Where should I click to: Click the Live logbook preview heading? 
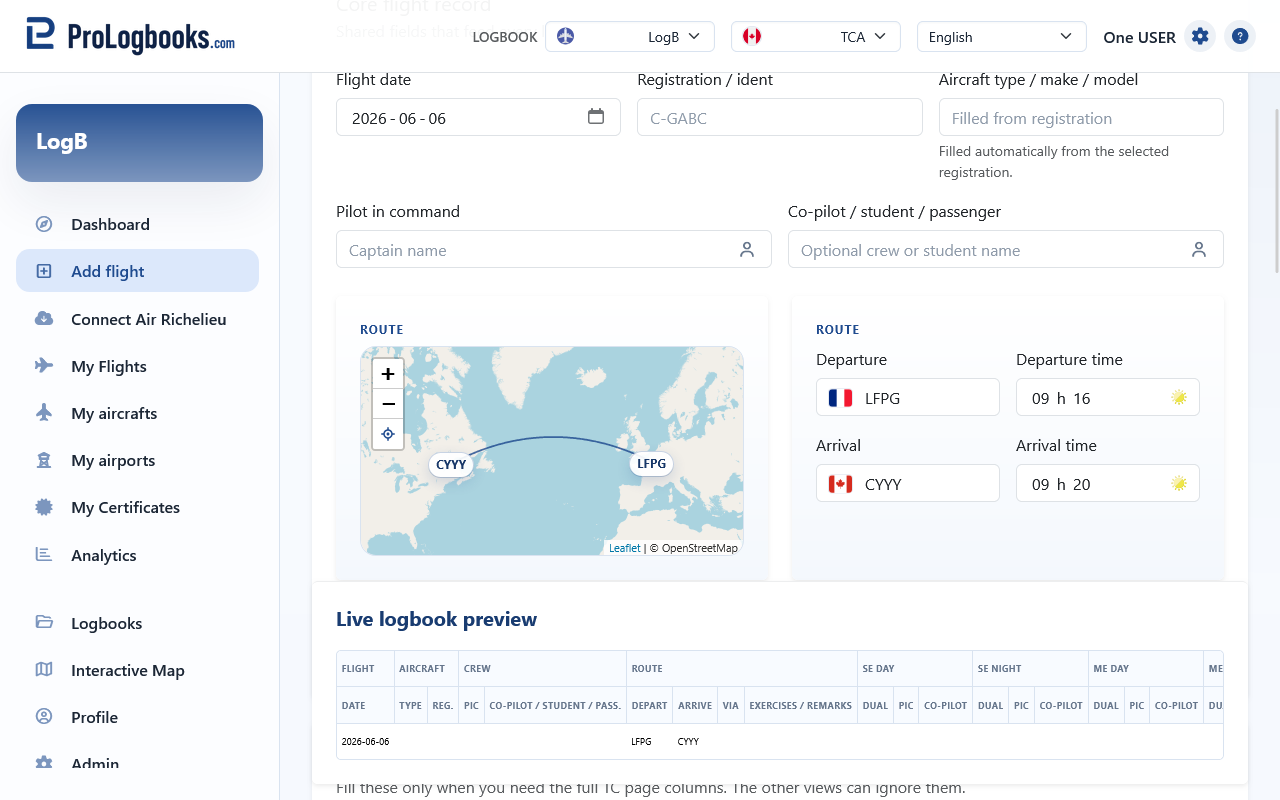pyautogui.click(x=436, y=619)
